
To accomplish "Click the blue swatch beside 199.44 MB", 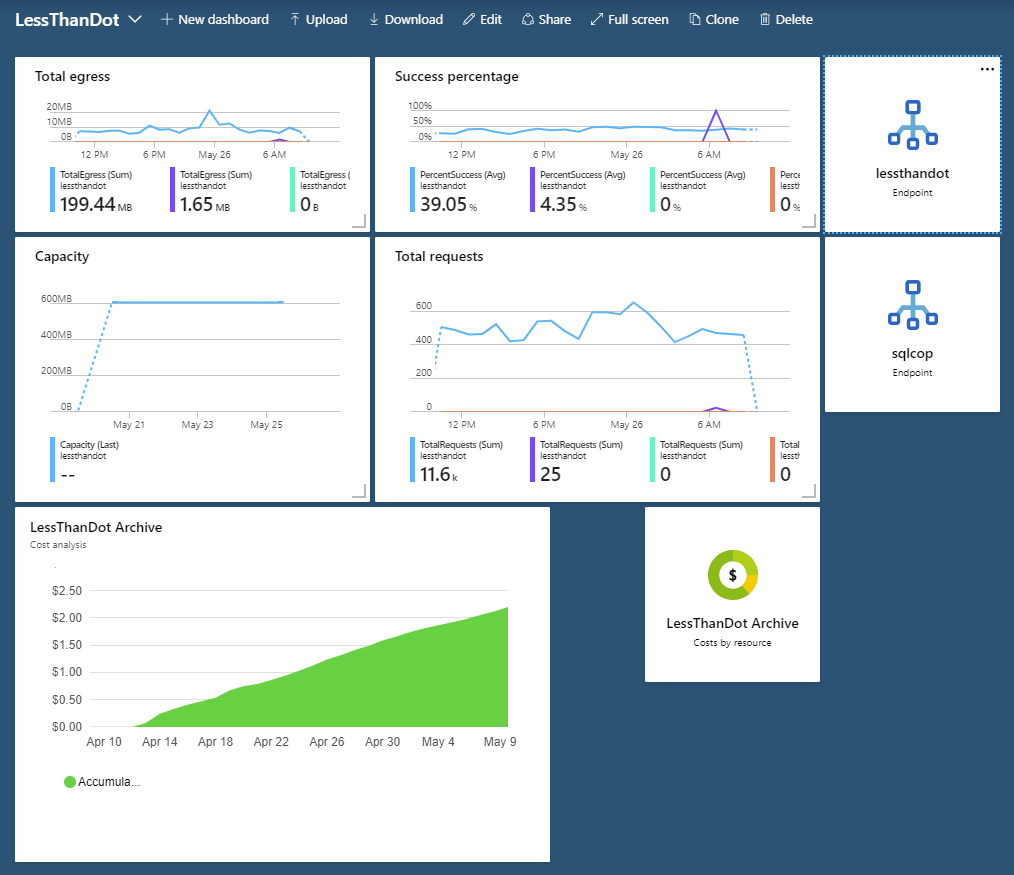I will (52, 189).
